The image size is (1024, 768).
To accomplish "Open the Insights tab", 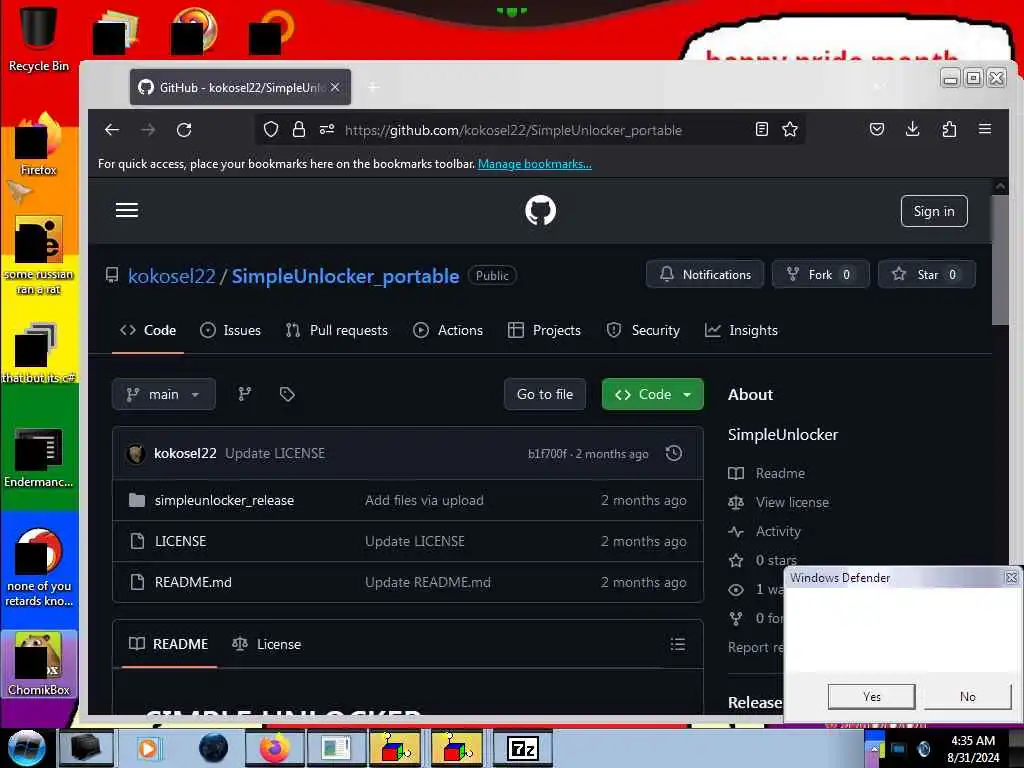I will point(741,330).
